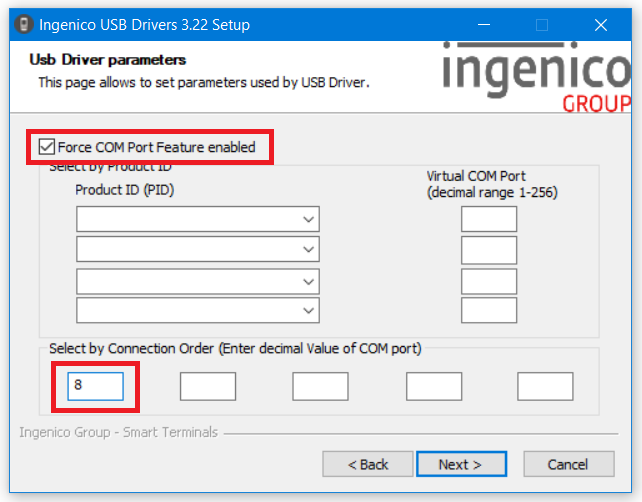
Task: Click the Virtual COM Port label
Action: tap(492, 184)
